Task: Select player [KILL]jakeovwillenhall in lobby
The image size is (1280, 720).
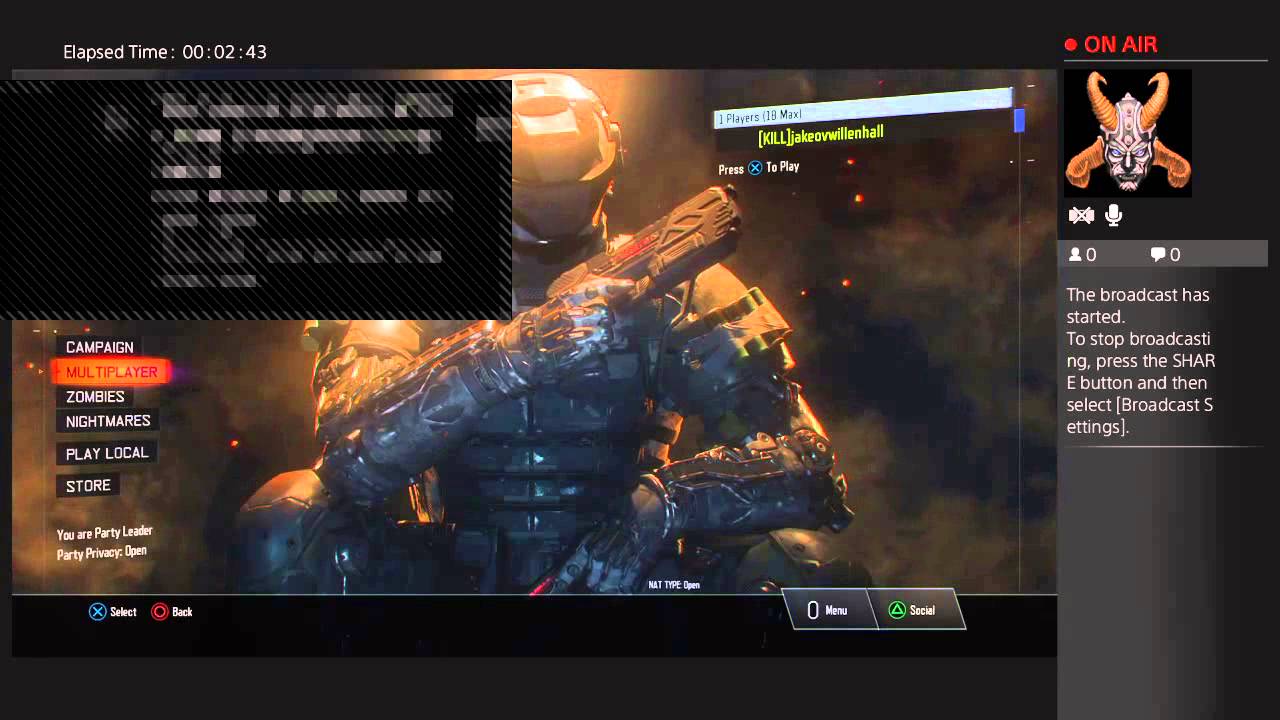Action: click(821, 135)
